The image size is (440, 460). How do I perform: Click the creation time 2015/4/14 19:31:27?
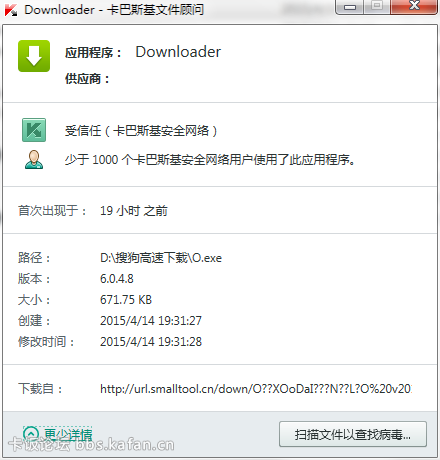(x=151, y=321)
